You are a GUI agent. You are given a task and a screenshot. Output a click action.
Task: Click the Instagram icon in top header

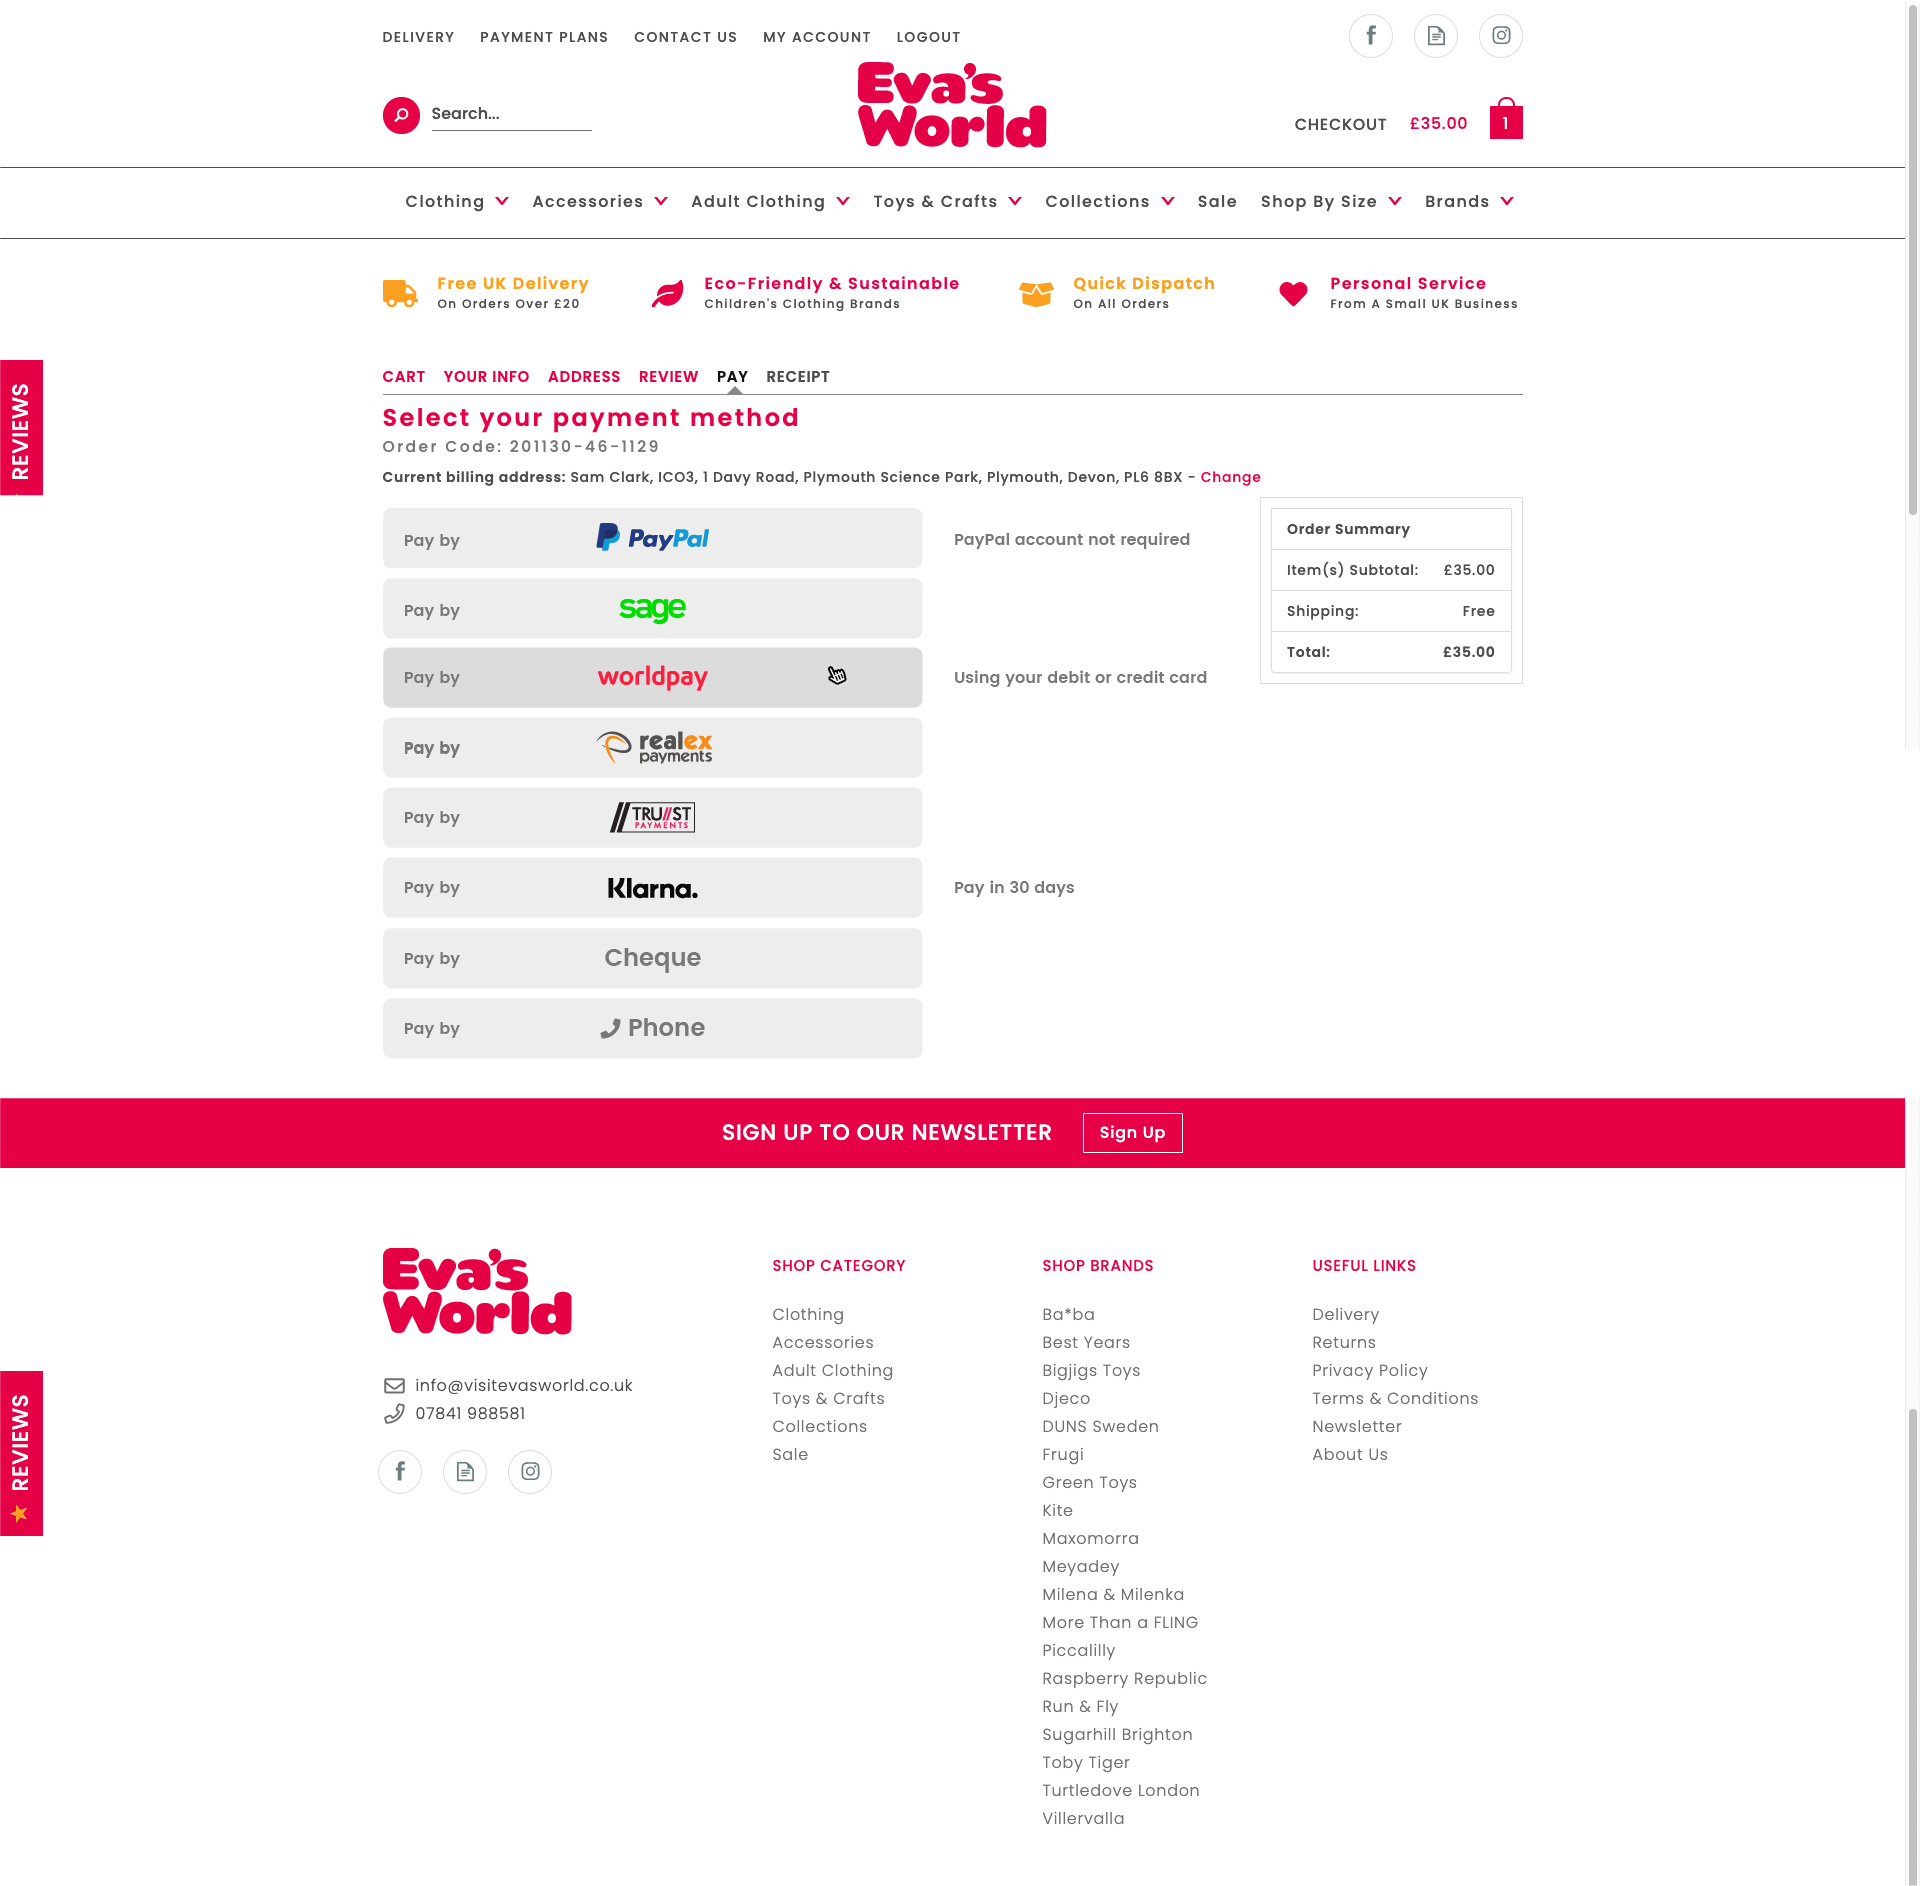coord(1500,36)
